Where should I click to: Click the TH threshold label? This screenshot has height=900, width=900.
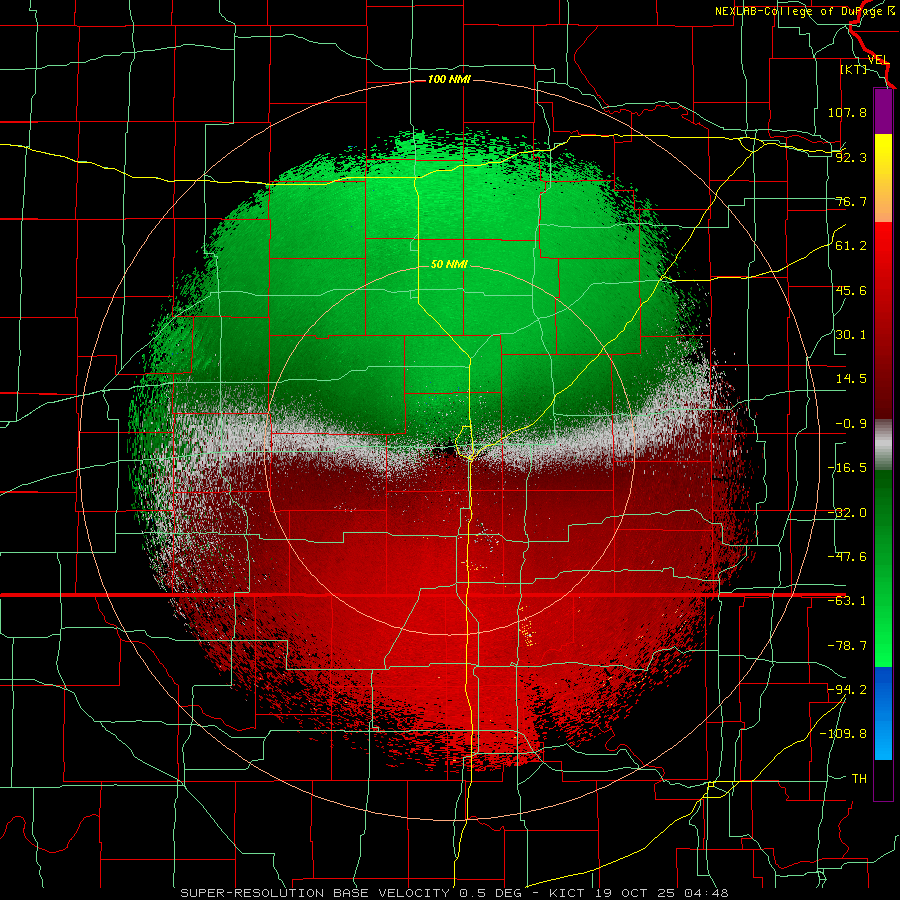[859, 778]
